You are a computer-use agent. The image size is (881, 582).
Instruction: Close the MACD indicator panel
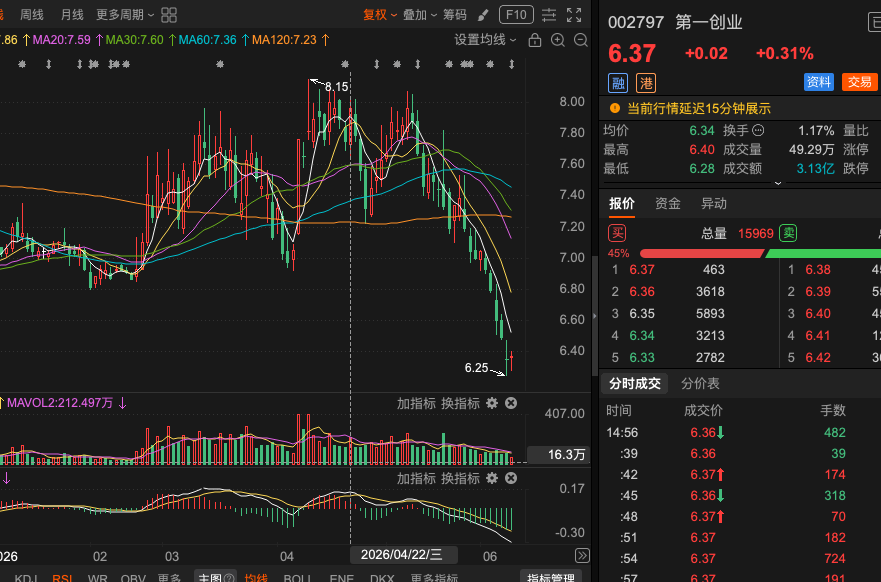(511, 478)
